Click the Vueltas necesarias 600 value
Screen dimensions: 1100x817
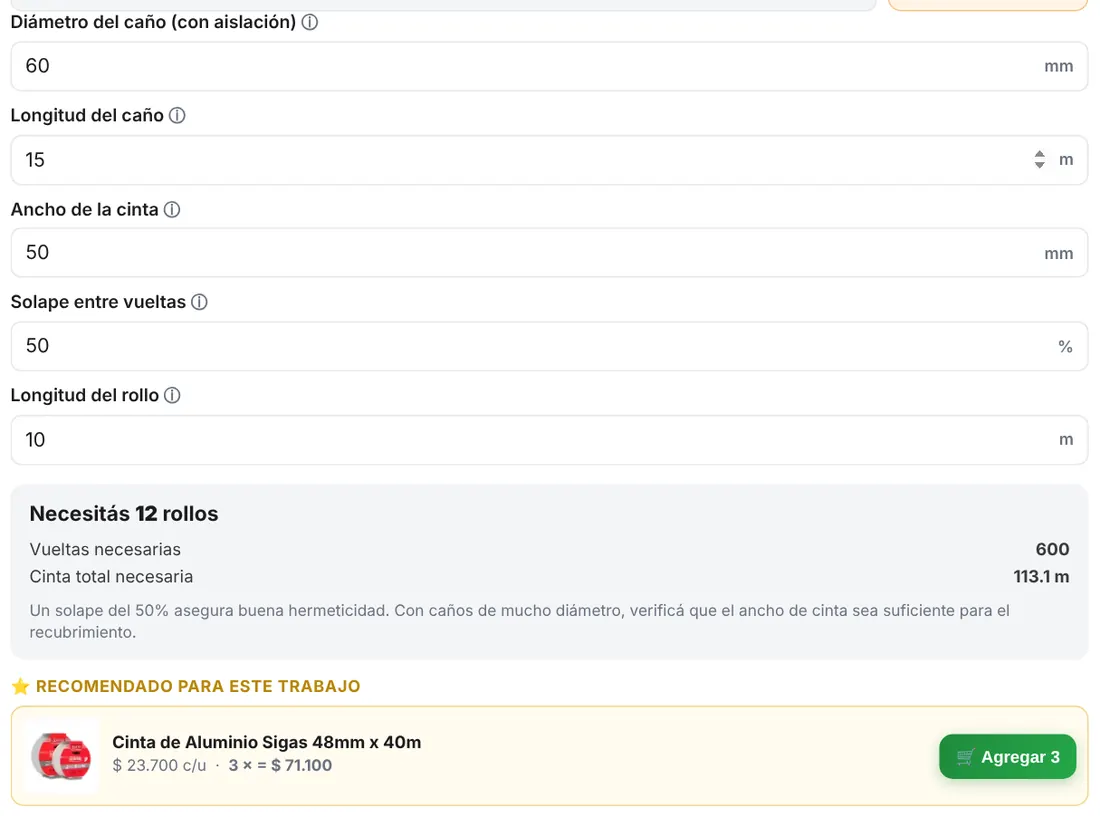(1052, 549)
